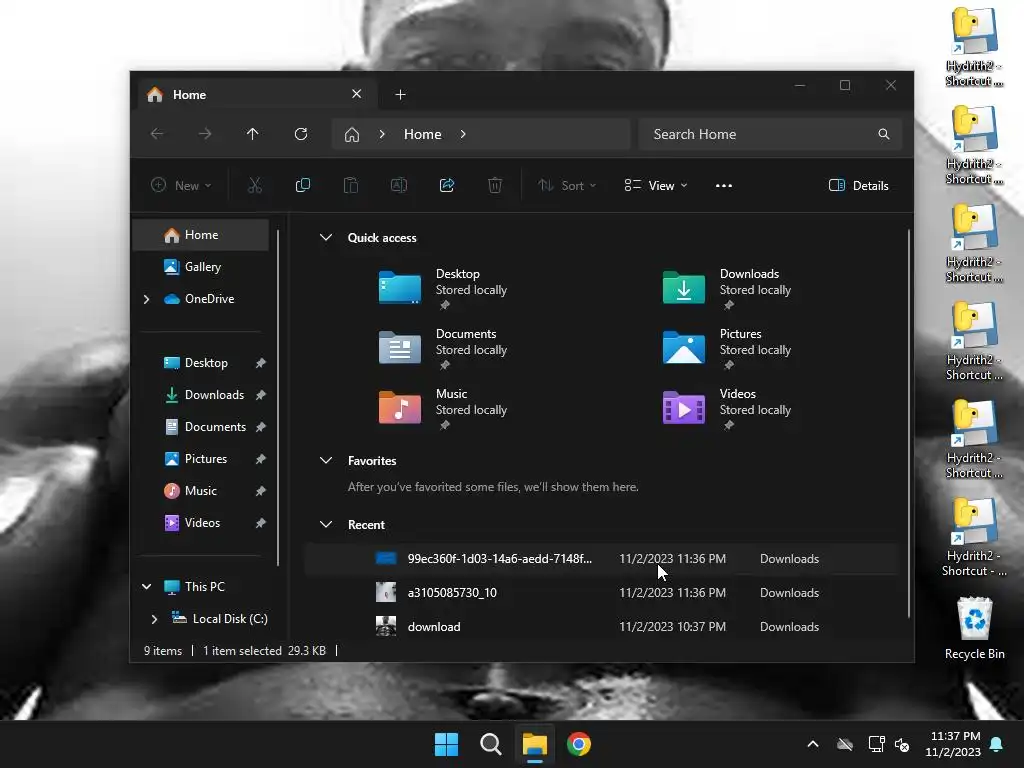Unpin Downloads using its sidebar pin icon
This screenshot has width=1024, height=768.
coord(261,395)
